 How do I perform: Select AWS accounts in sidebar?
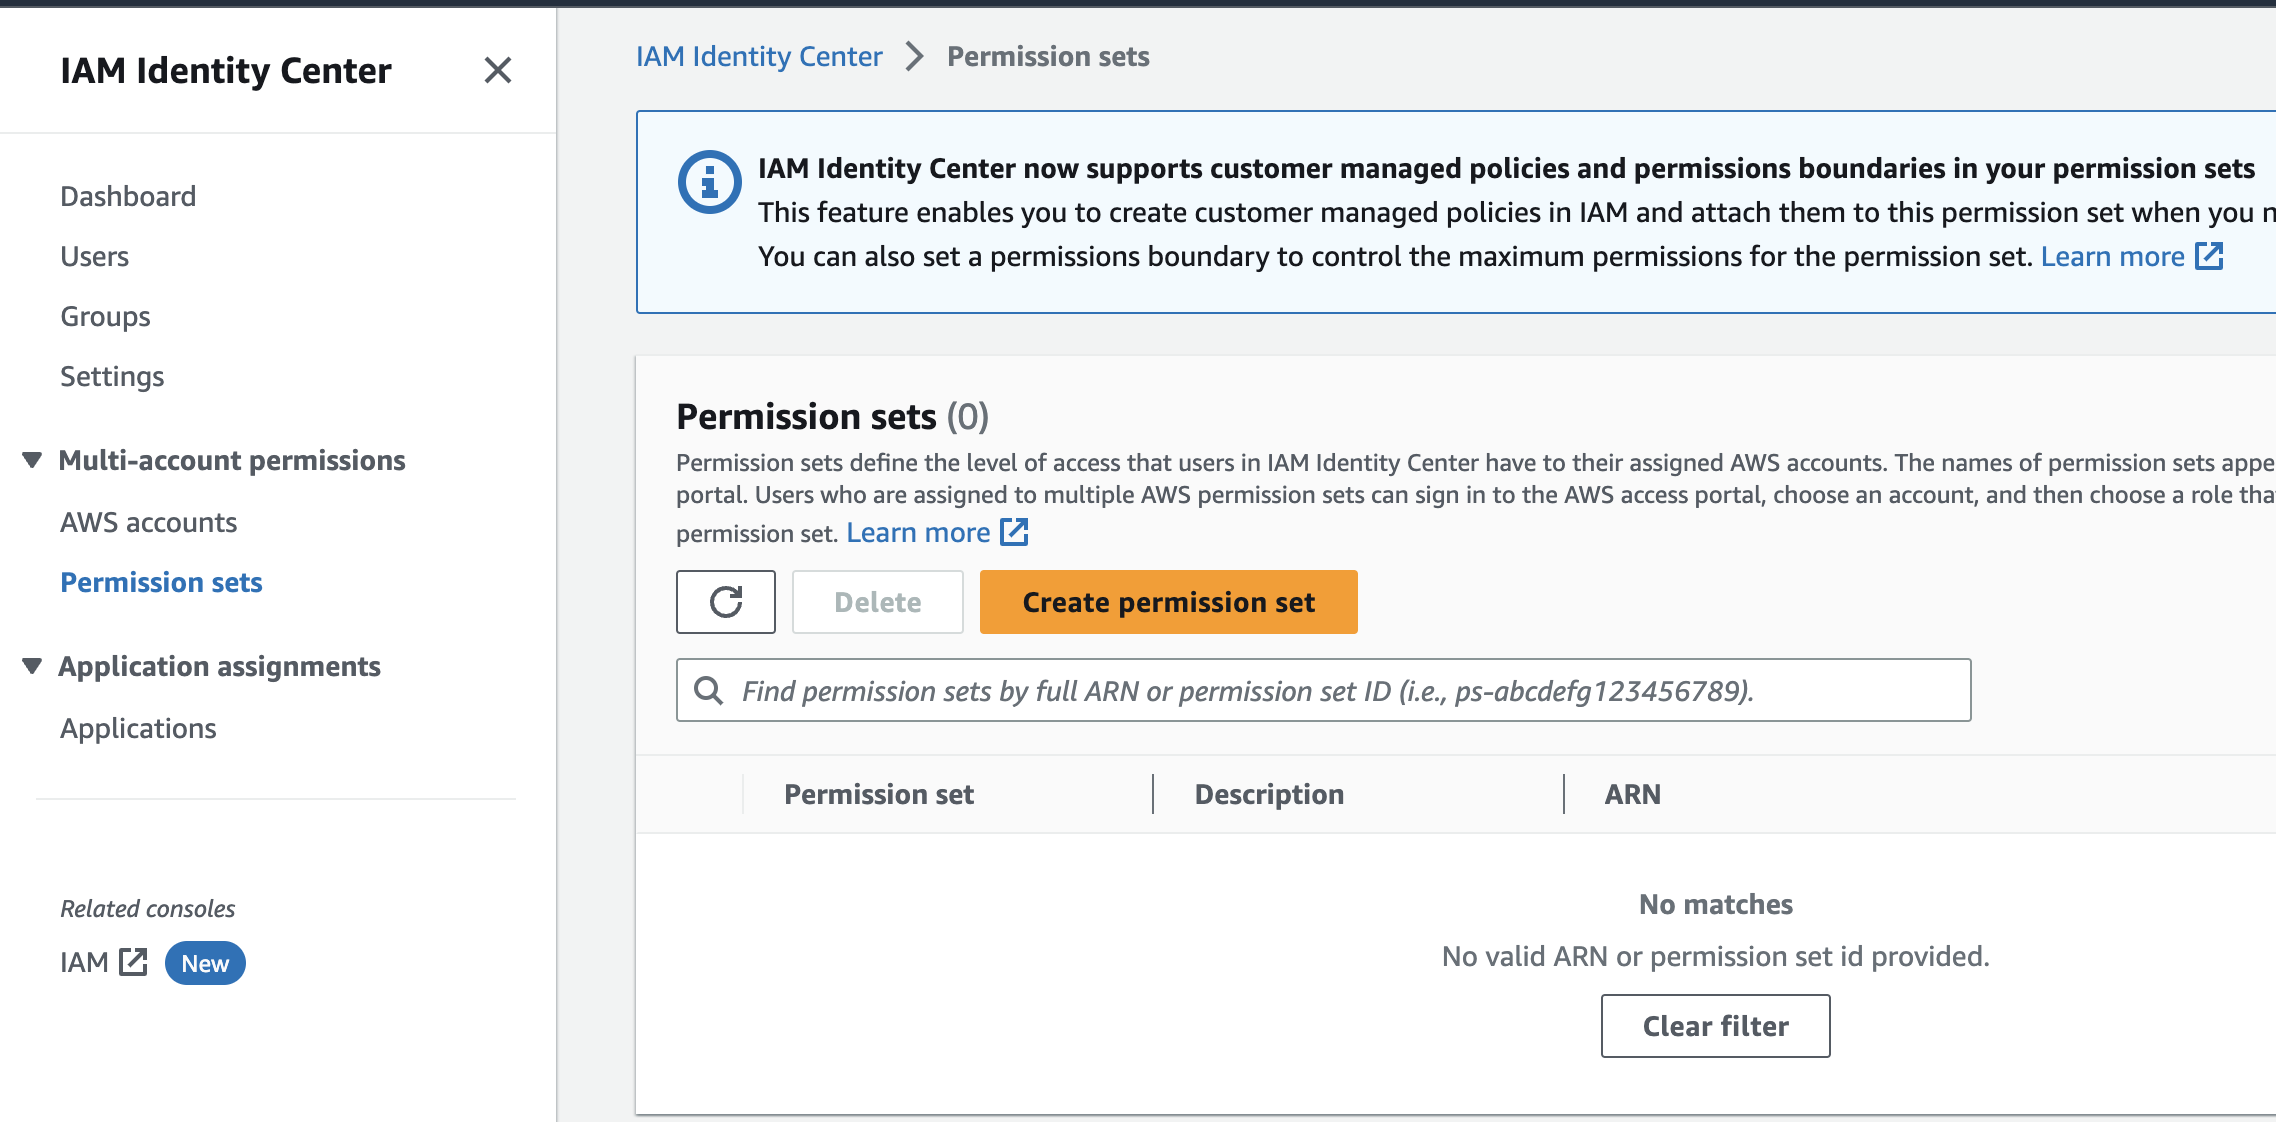tap(148, 522)
